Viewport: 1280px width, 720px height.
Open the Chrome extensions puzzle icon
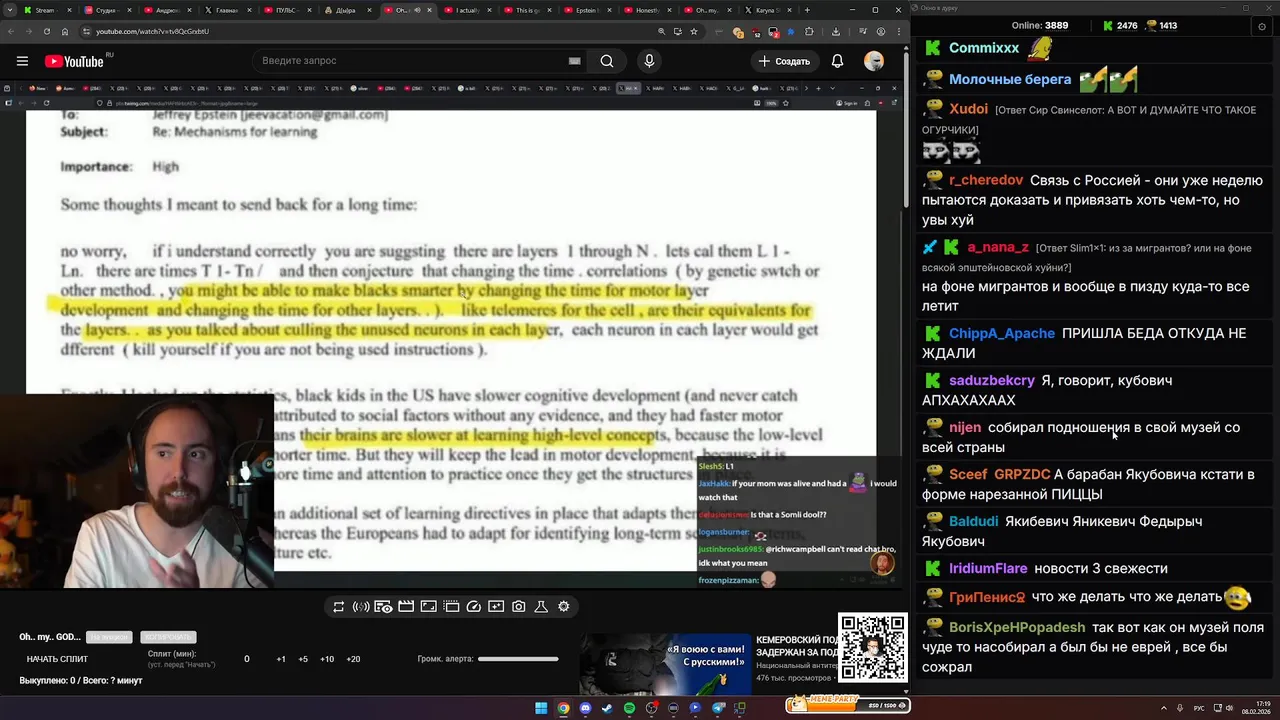pyautogui.click(x=809, y=31)
